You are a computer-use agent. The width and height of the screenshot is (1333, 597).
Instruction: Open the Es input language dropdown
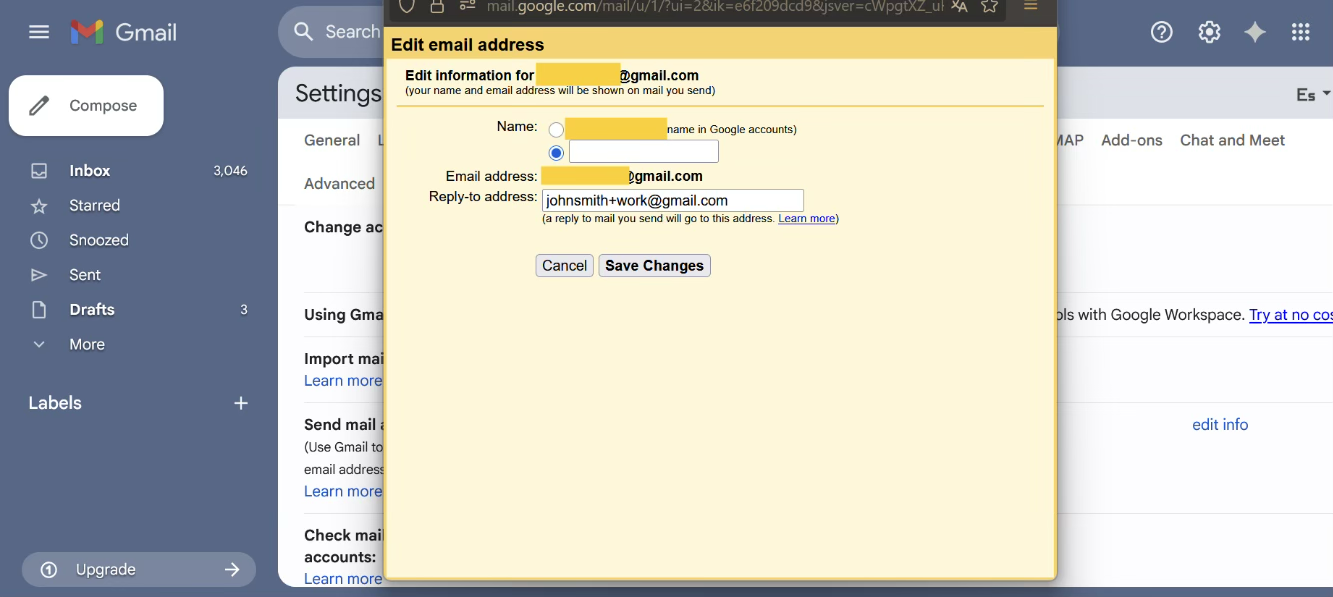tap(1312, 94)
